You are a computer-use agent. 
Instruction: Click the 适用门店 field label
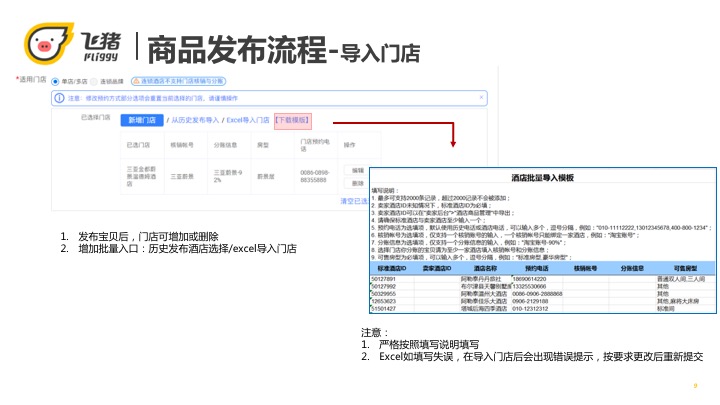31,80
